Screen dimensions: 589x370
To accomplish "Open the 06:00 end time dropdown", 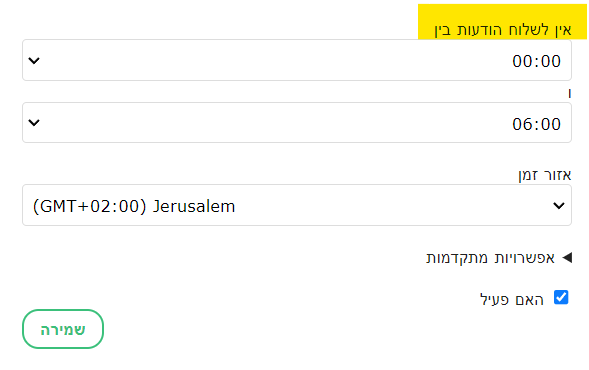I will coord(297,123).
